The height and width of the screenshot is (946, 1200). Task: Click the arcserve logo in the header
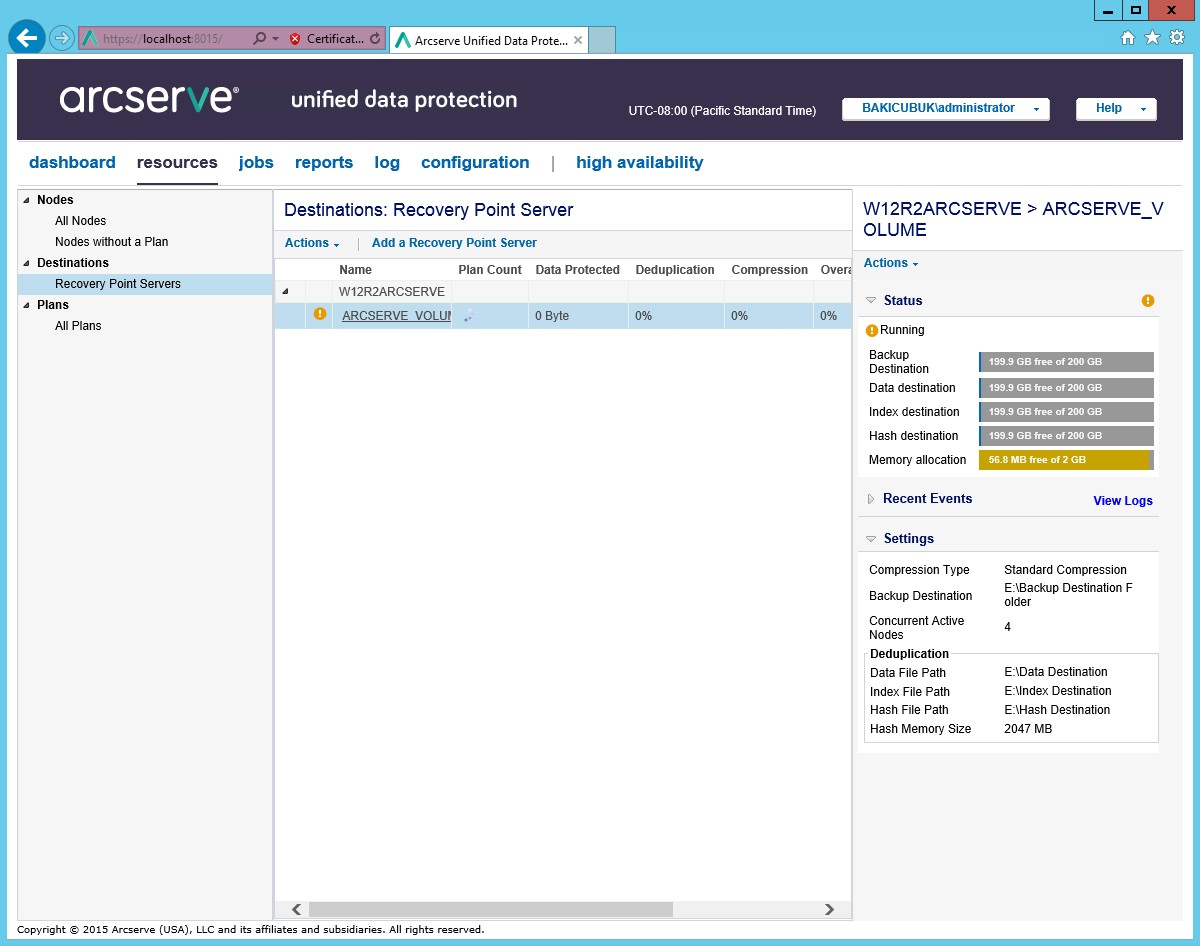(149, 98)
